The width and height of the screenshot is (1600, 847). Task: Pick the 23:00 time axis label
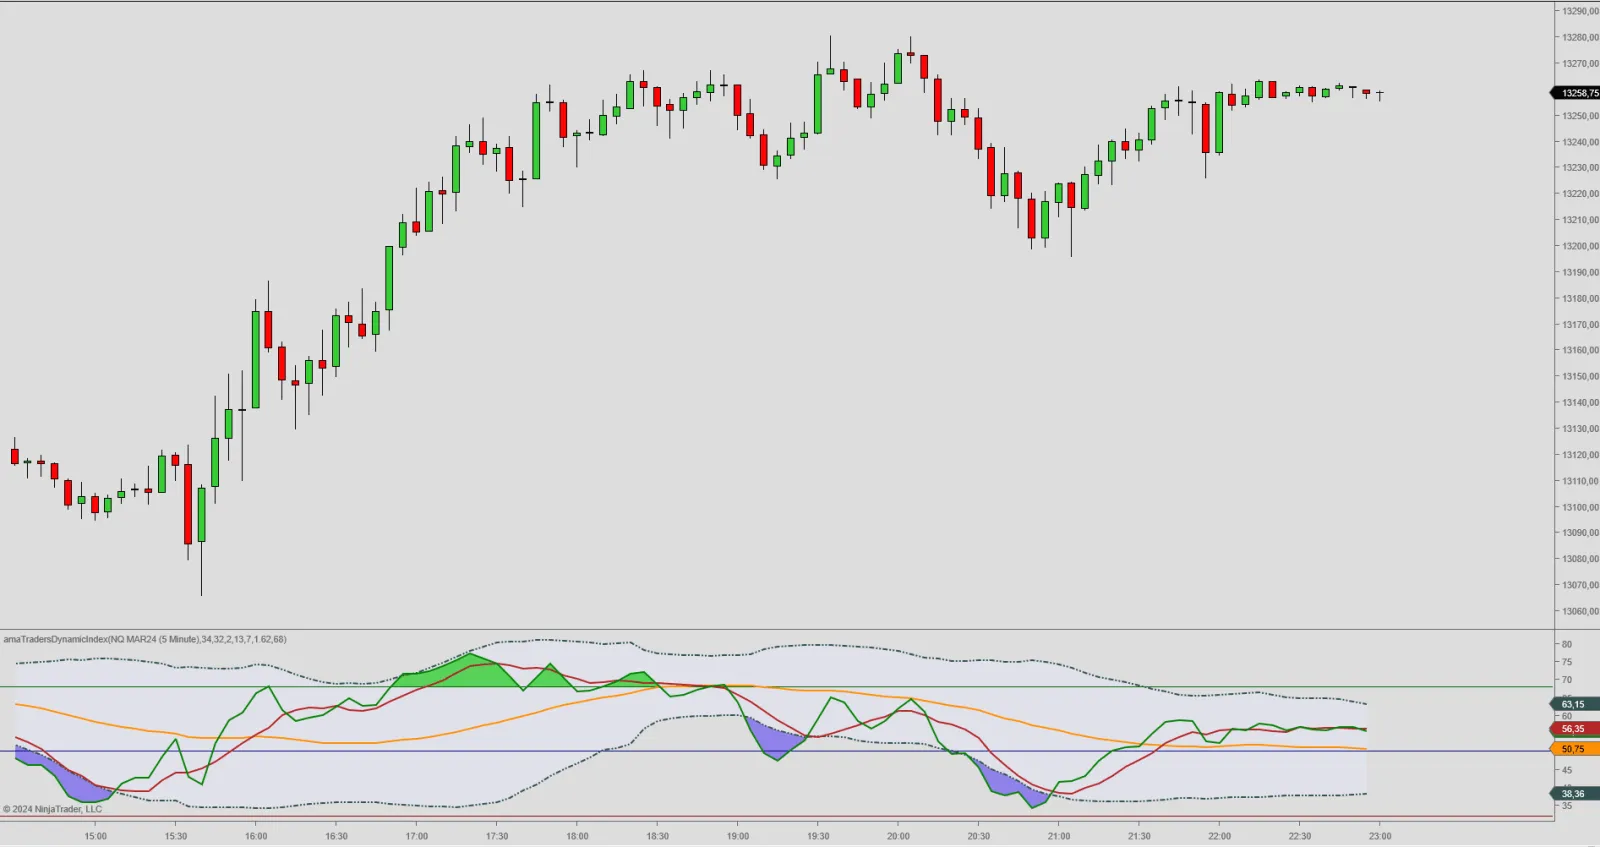(1380, 836)
